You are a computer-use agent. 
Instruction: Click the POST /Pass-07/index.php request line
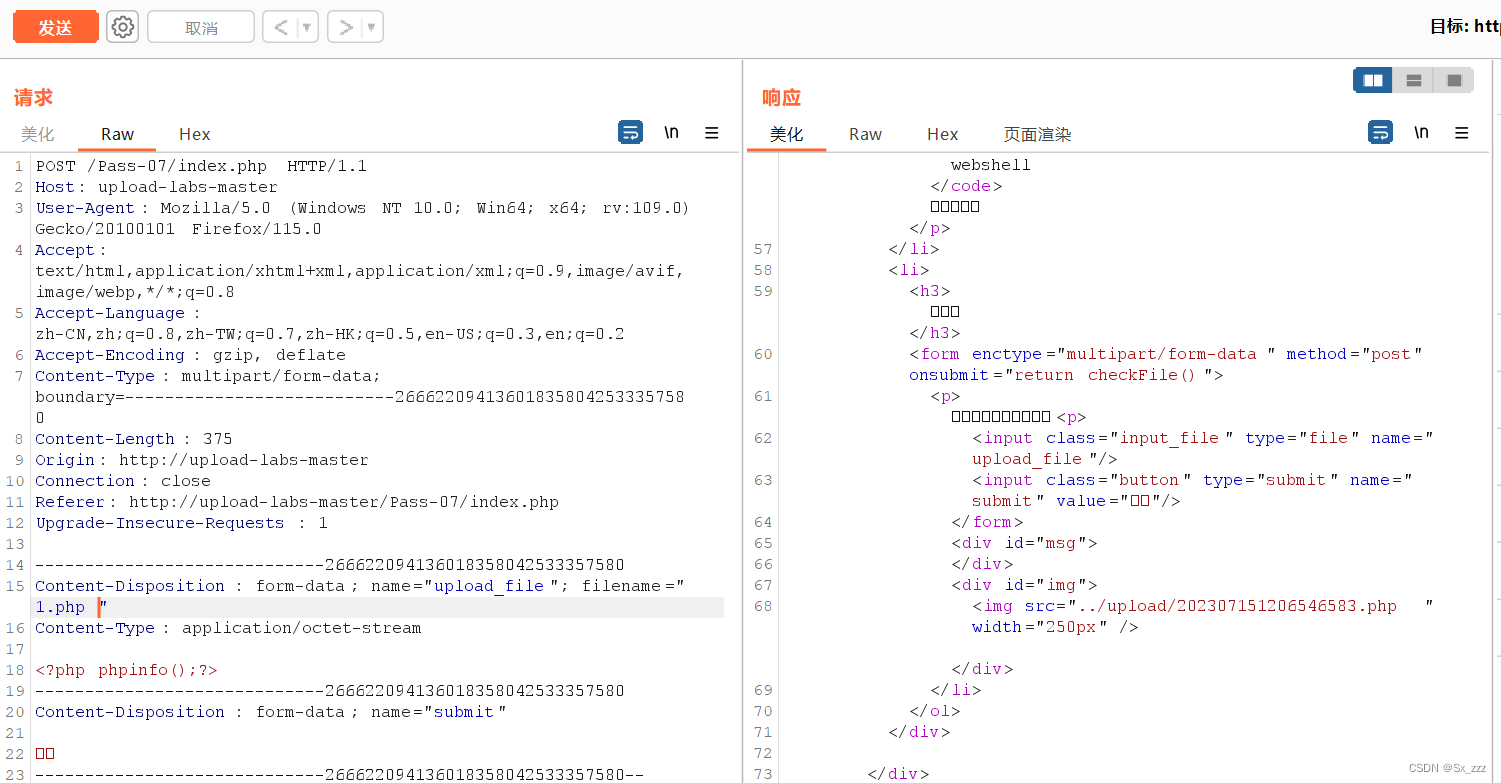pos(201,166)
